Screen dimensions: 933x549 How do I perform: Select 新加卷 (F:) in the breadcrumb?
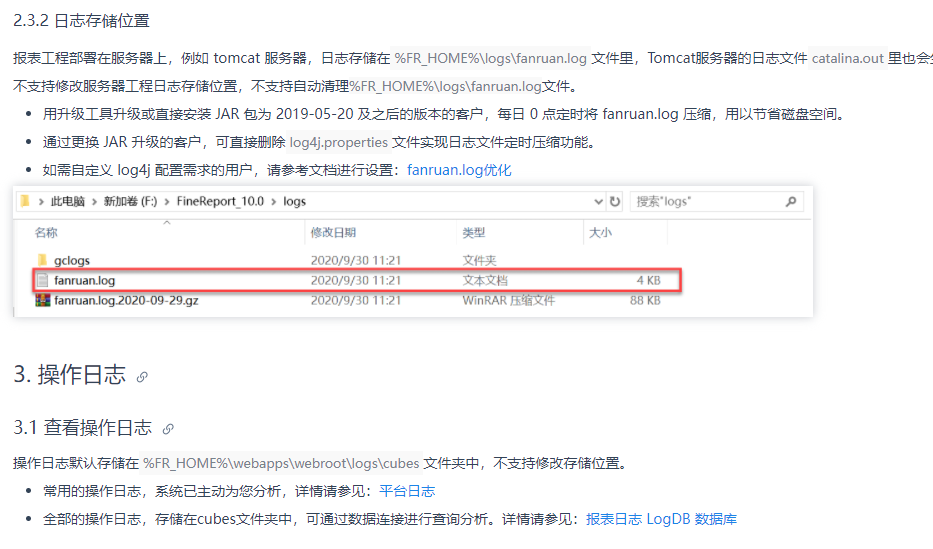coord(130,202)
